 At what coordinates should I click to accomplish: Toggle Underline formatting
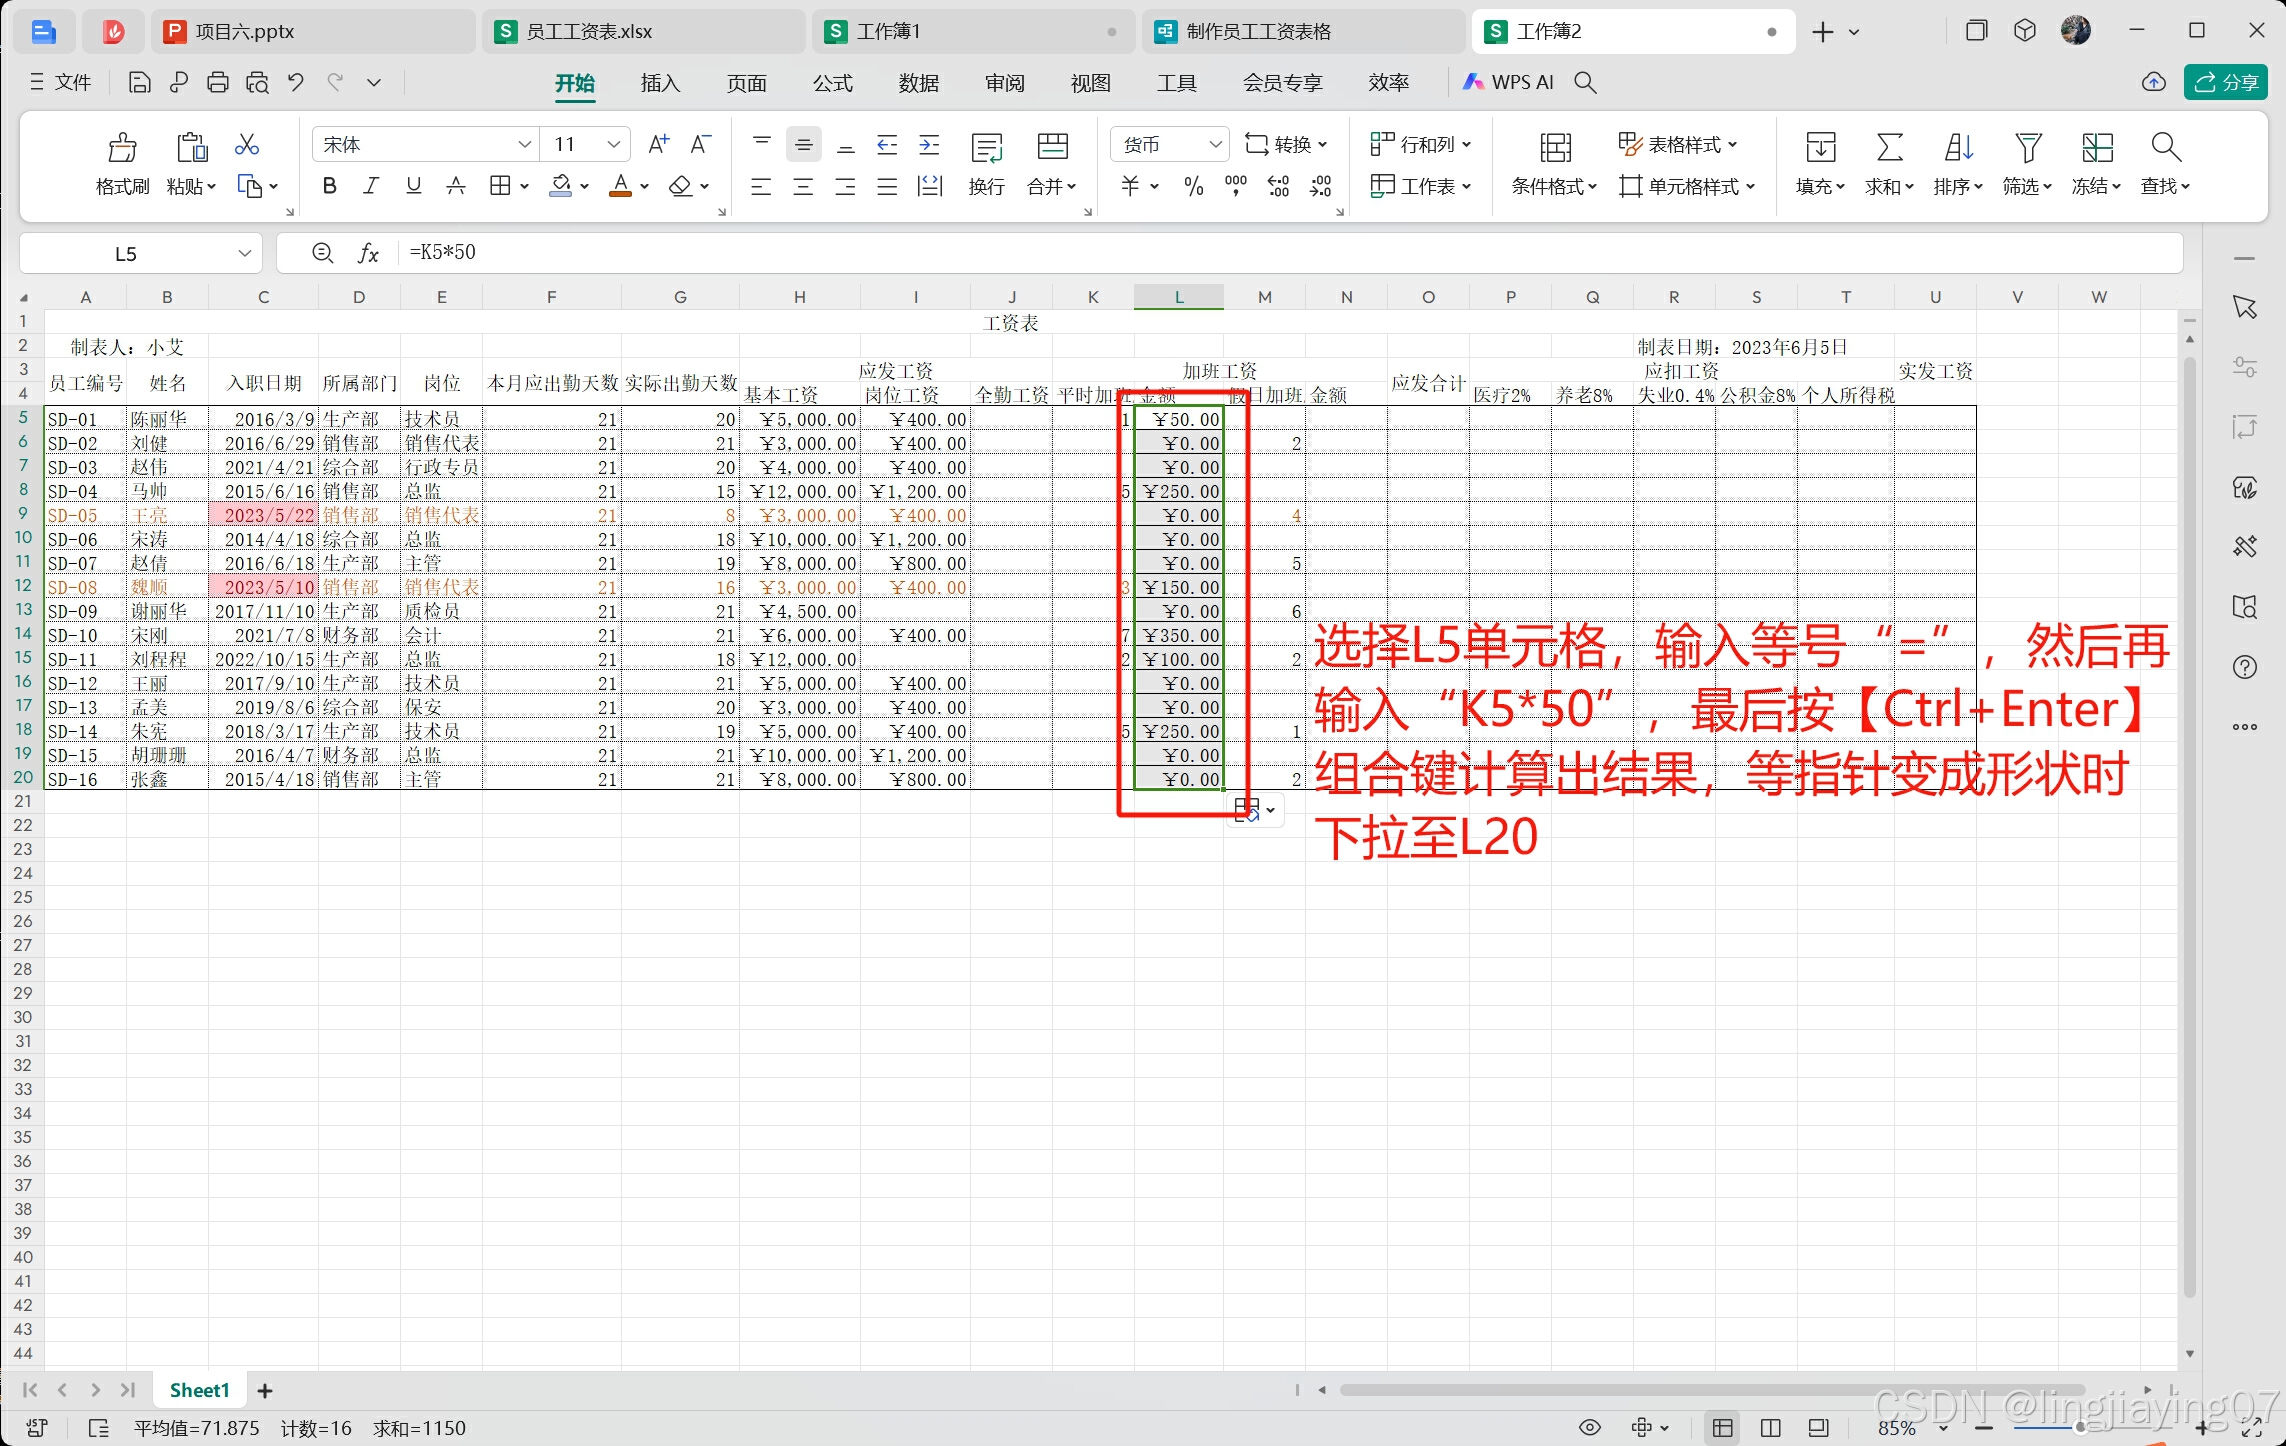(x=413, y=186)
